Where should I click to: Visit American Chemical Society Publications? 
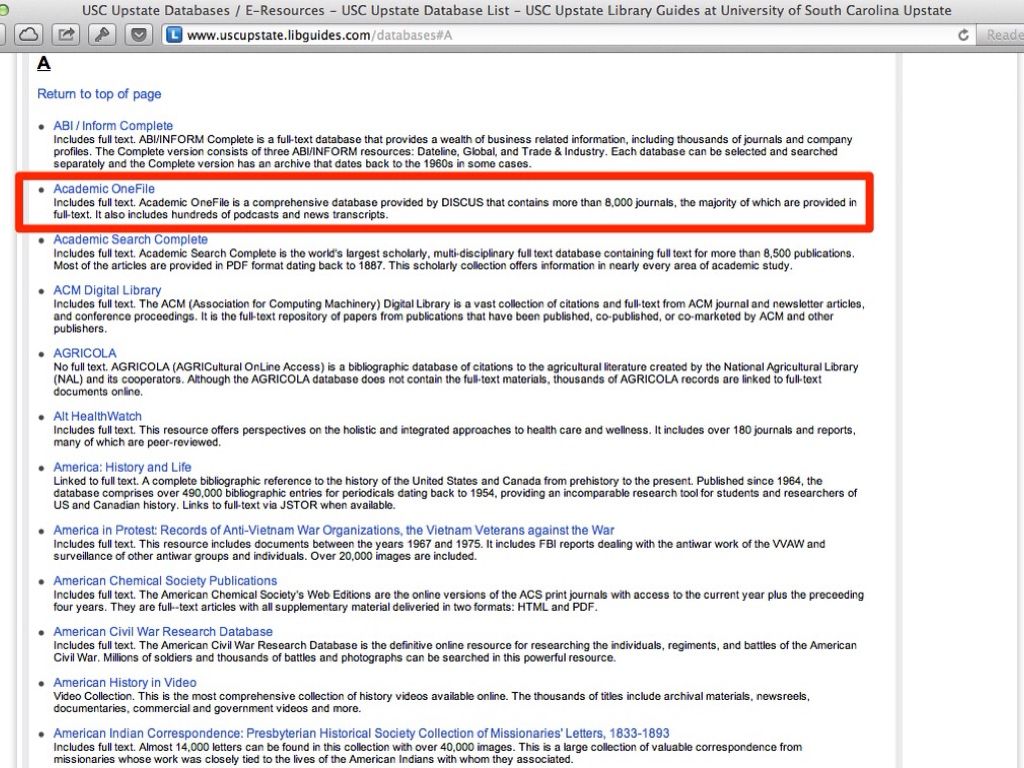pyautogui.click(x=165, y=581)
